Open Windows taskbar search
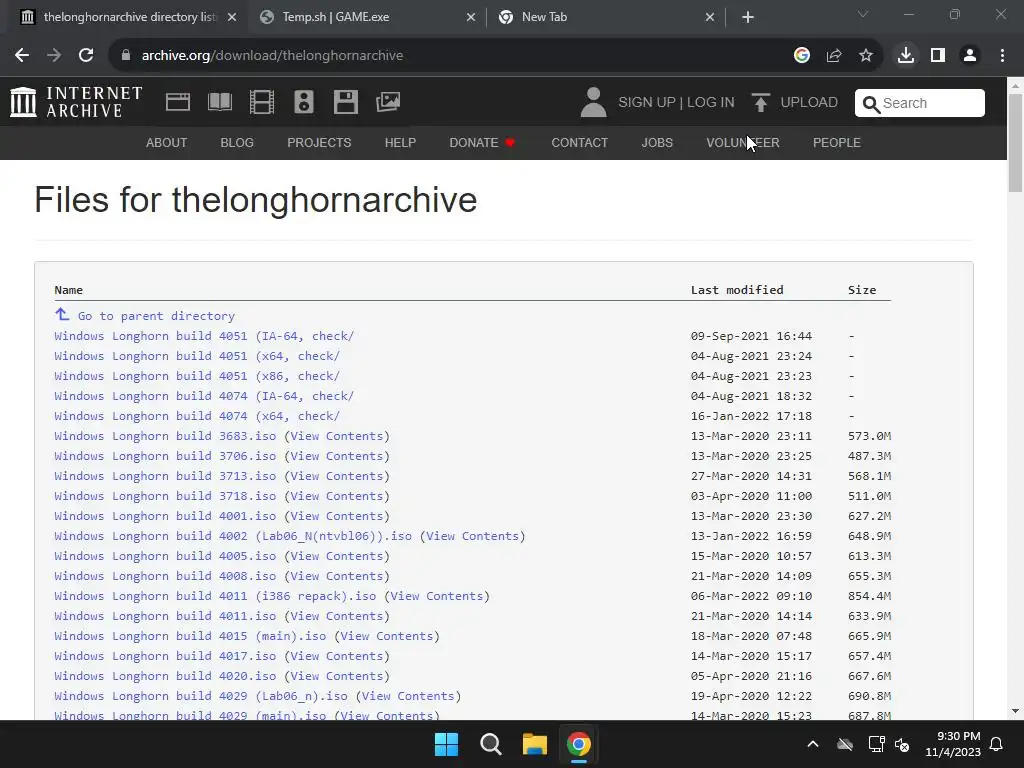 click(490, 744)
